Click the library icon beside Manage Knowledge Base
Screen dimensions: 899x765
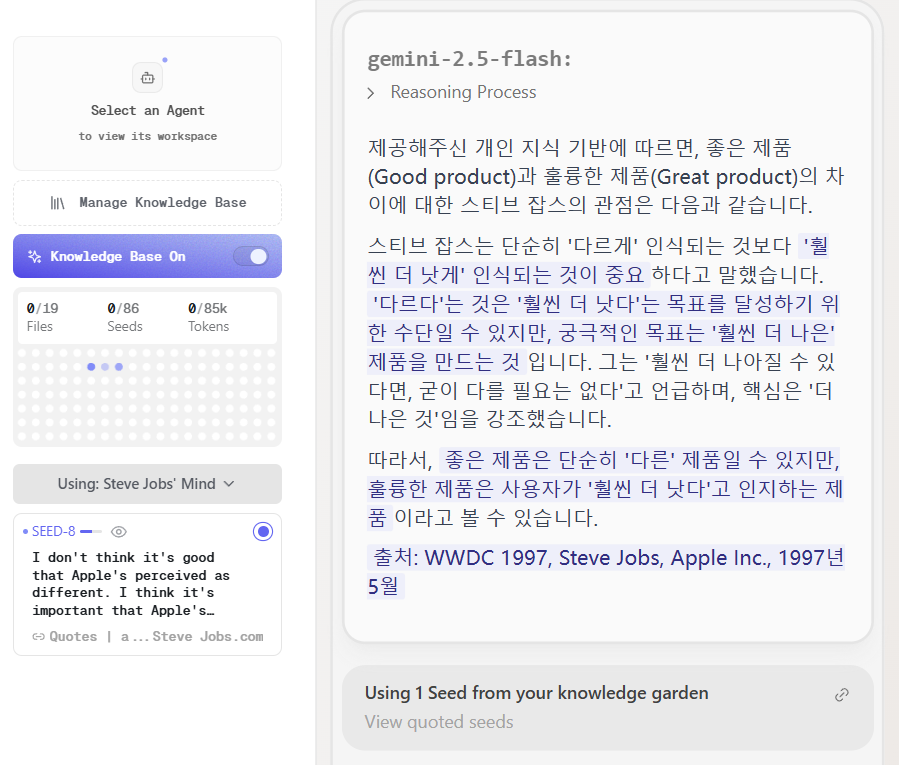point(57,203)
